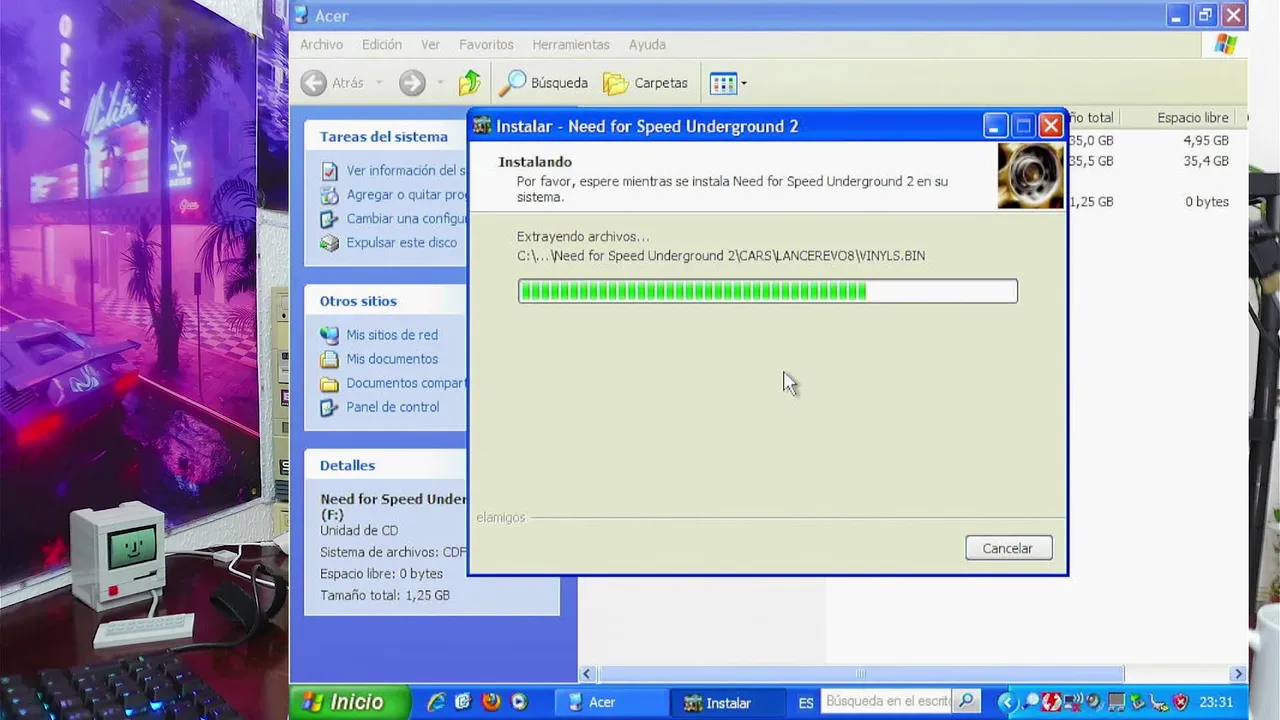This screenshot has width=1280, height=720.
Task: Open the Edición menu
Action: tap(382, 45)
